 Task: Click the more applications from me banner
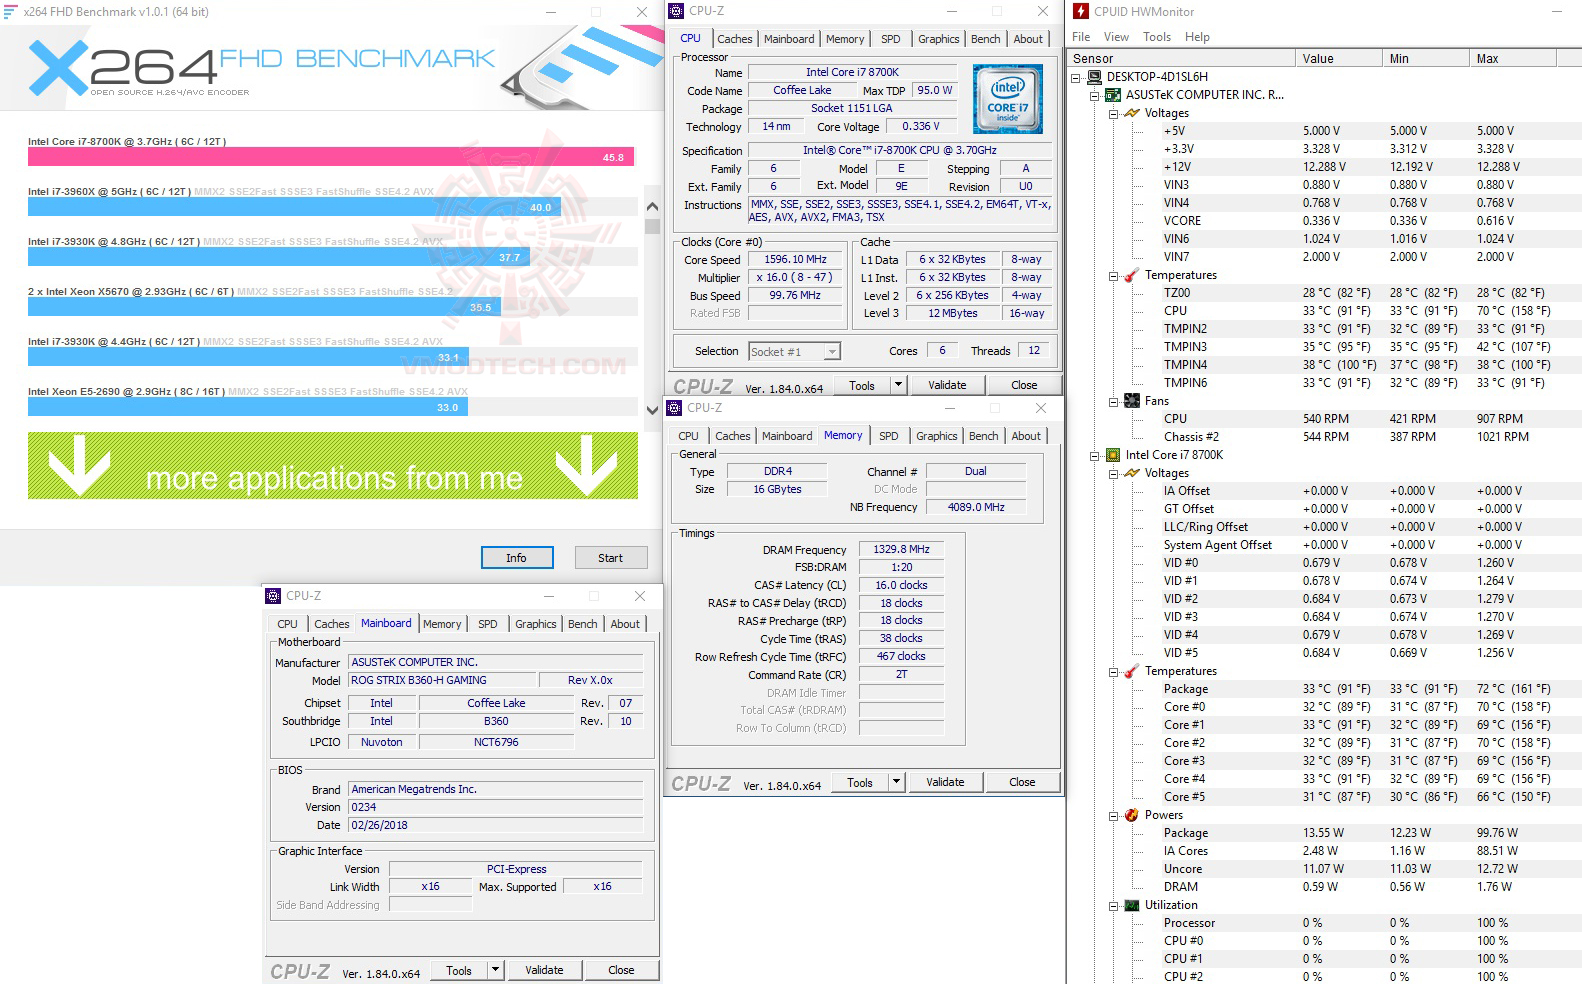point(333,466)
